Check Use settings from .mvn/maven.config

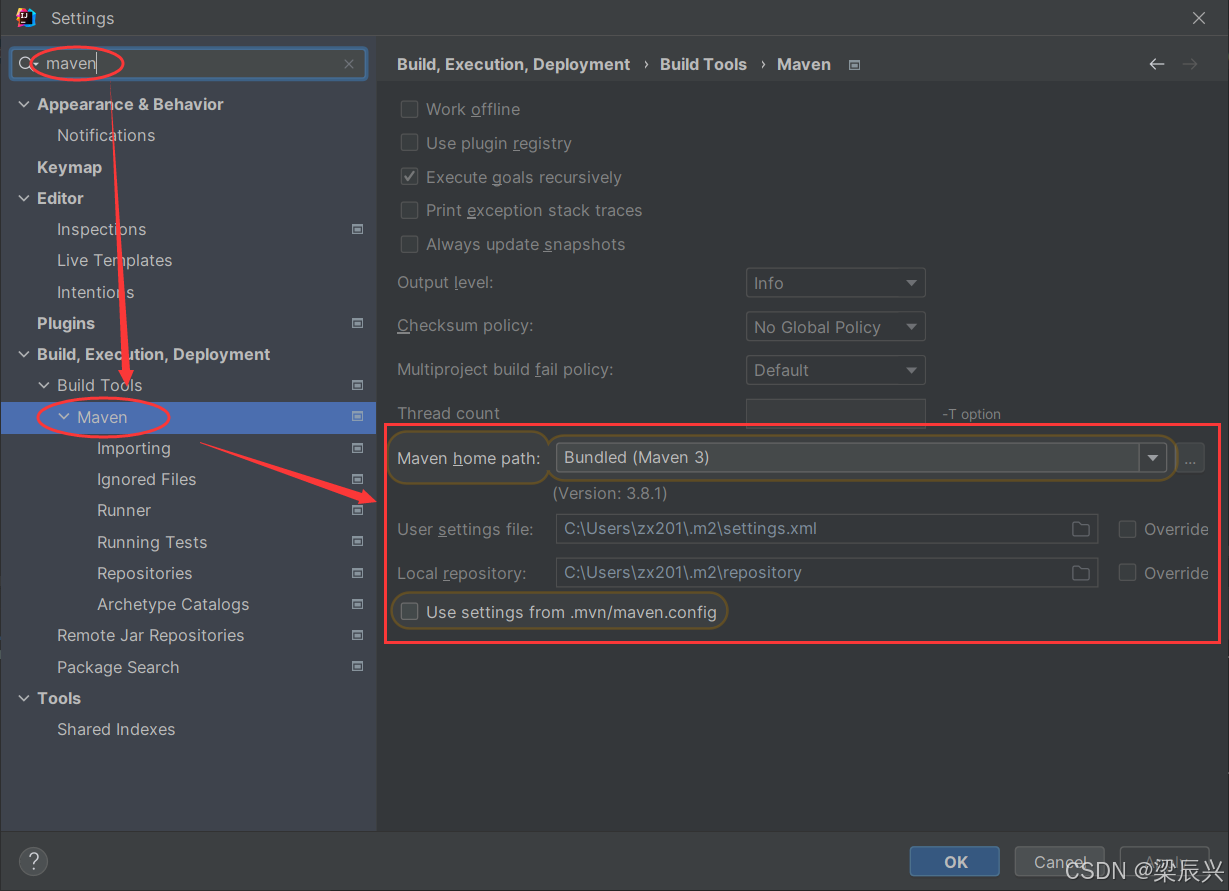tap(409, 612)
